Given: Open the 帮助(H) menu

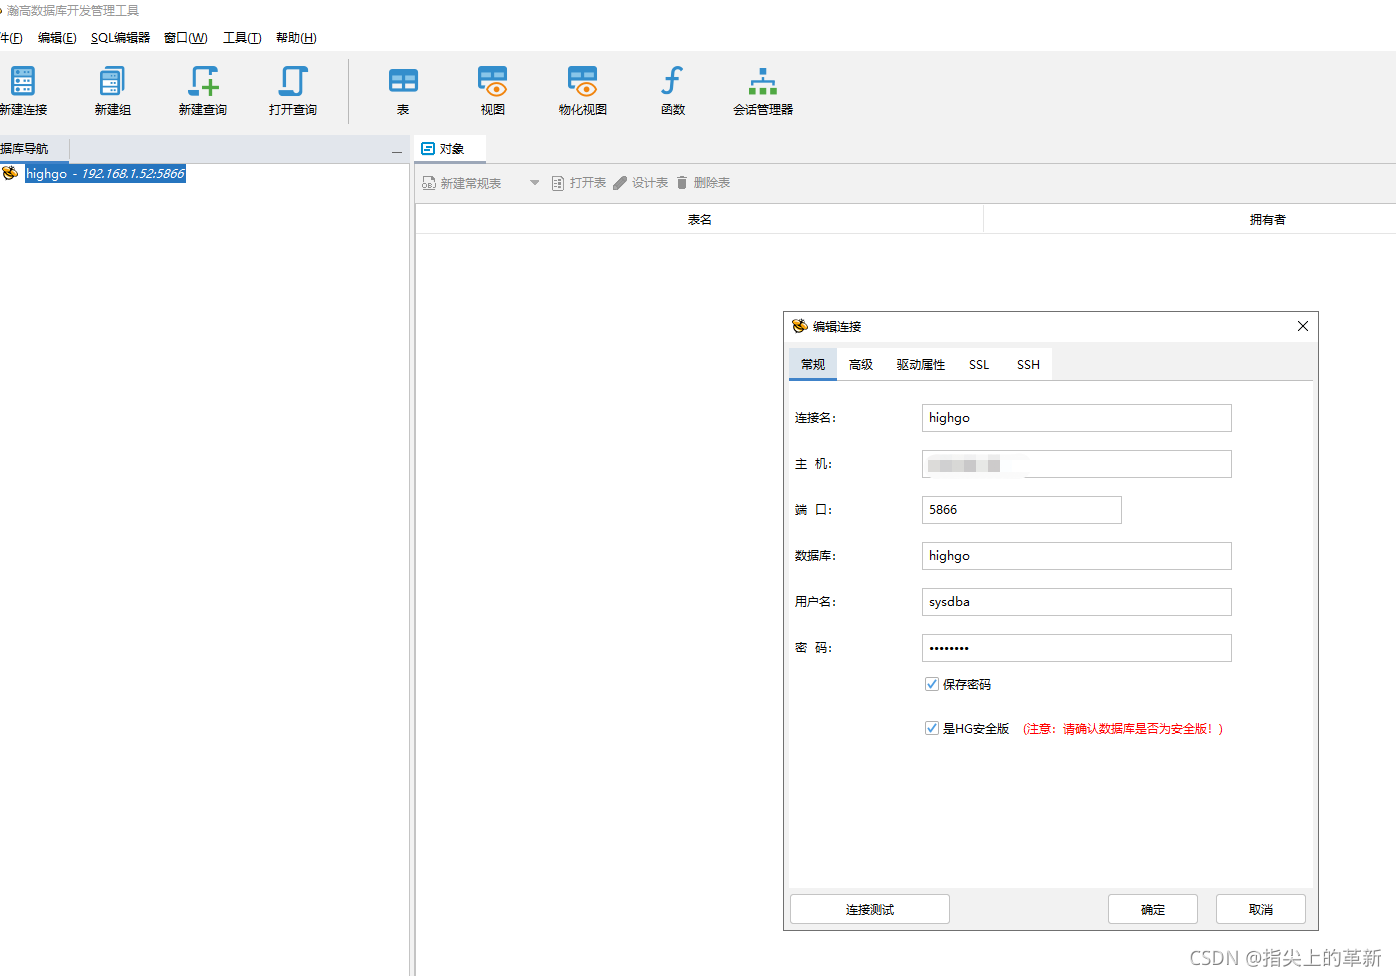Looking at the screenshot, I should point(296,38).
